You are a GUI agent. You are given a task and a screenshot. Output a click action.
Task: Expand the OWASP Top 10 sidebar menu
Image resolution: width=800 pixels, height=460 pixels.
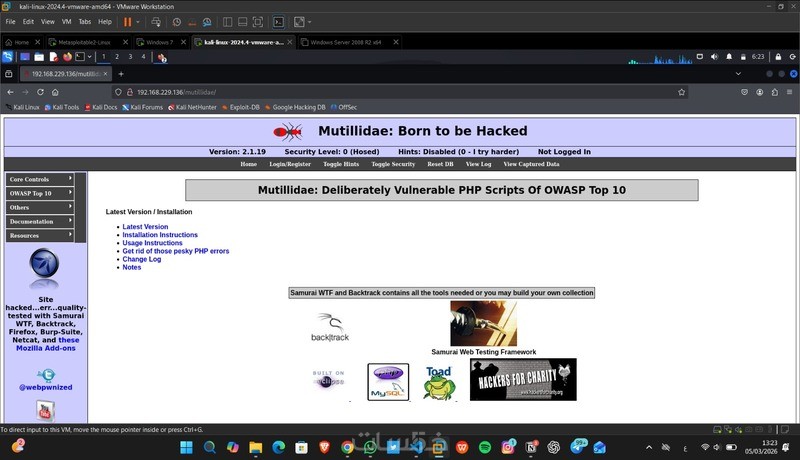40,193
